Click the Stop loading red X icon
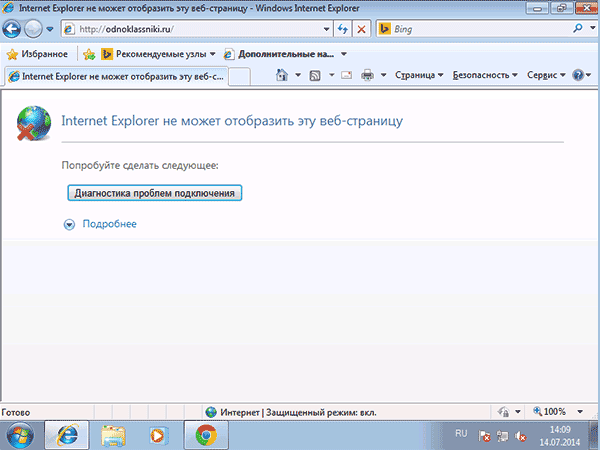The width and height of the screenshot is (600, 450). point(361,29)
